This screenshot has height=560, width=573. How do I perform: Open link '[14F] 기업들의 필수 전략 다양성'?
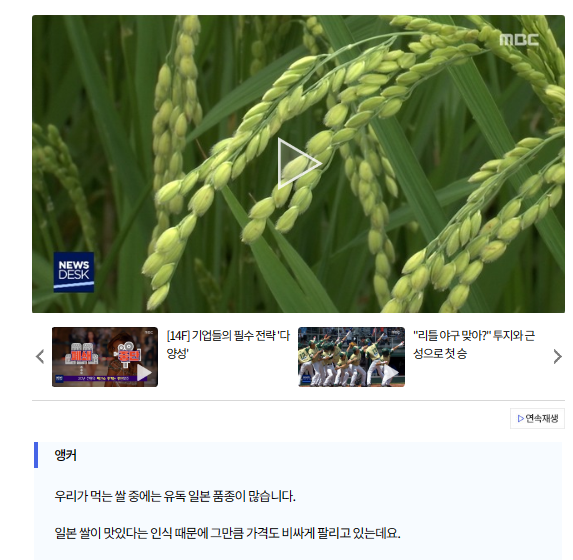pos(228,344)
